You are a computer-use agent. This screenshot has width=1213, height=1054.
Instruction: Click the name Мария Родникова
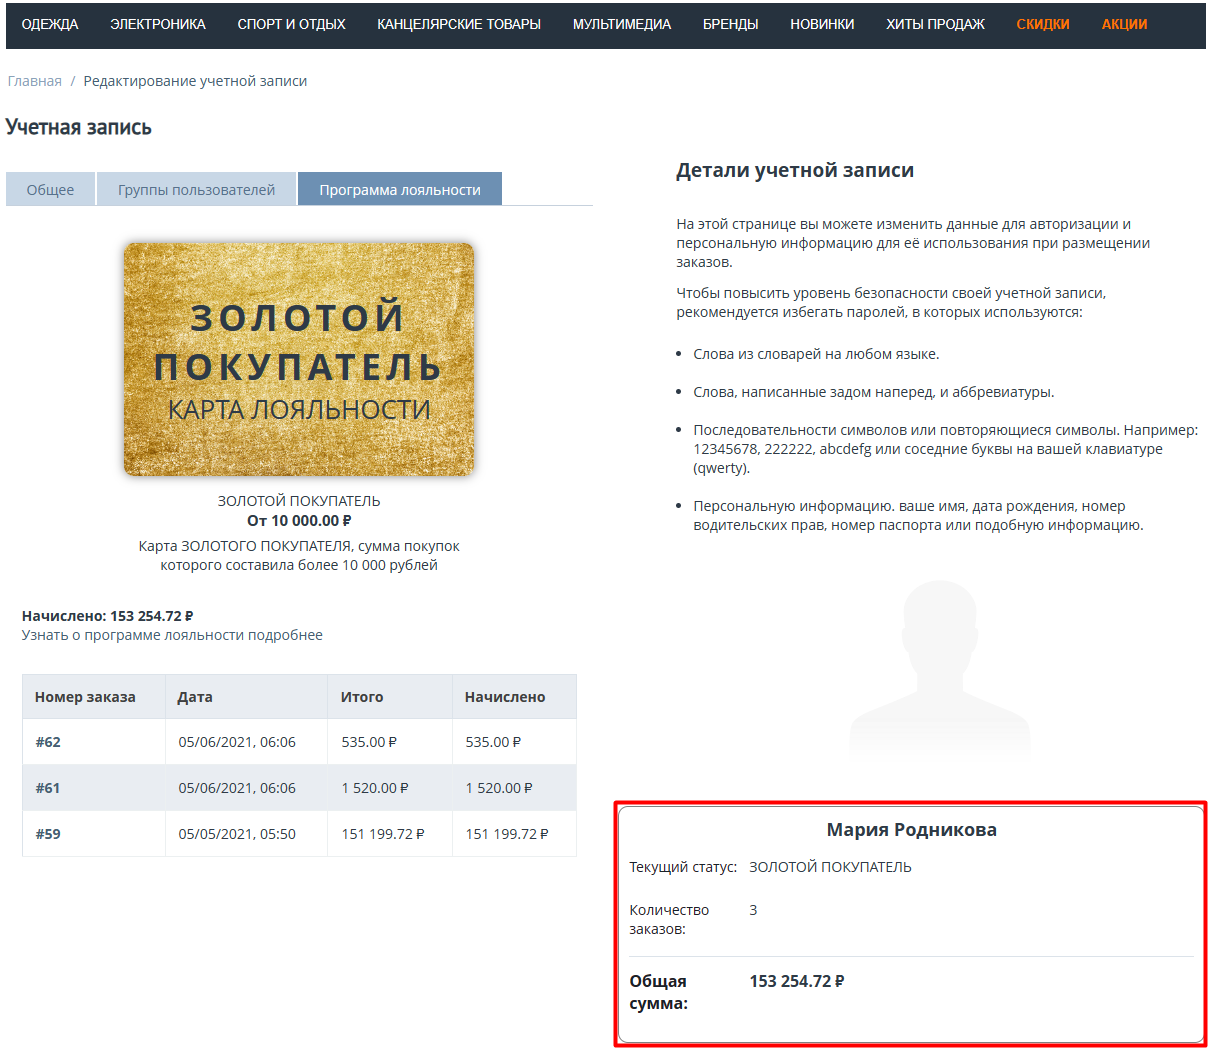911,830
